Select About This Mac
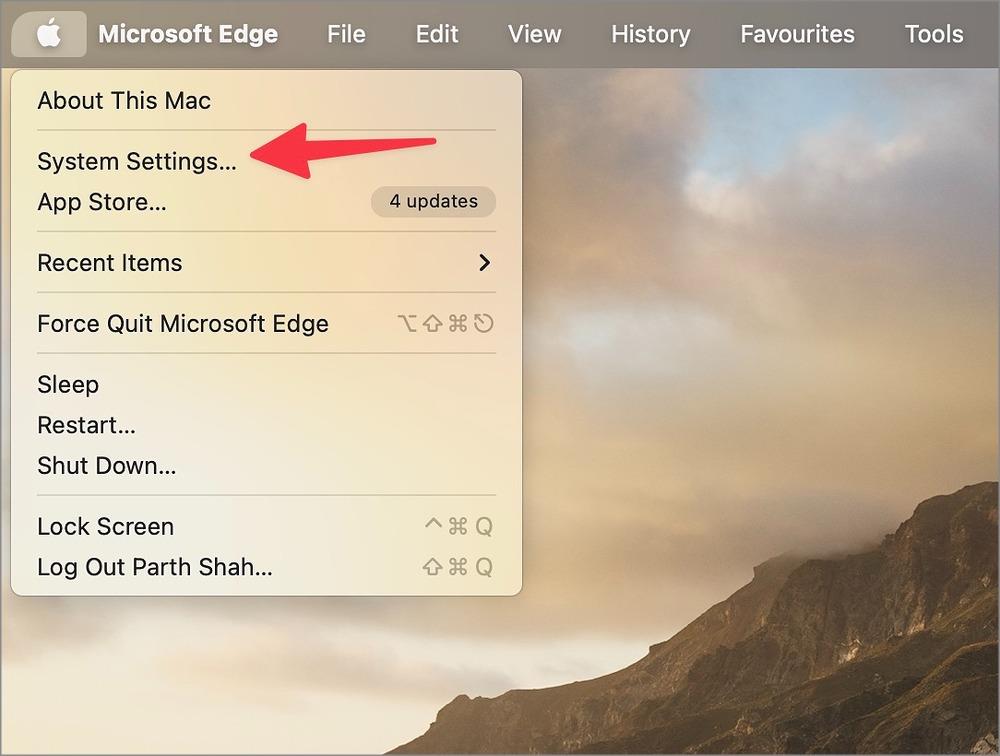 click(x=267, y=101)
